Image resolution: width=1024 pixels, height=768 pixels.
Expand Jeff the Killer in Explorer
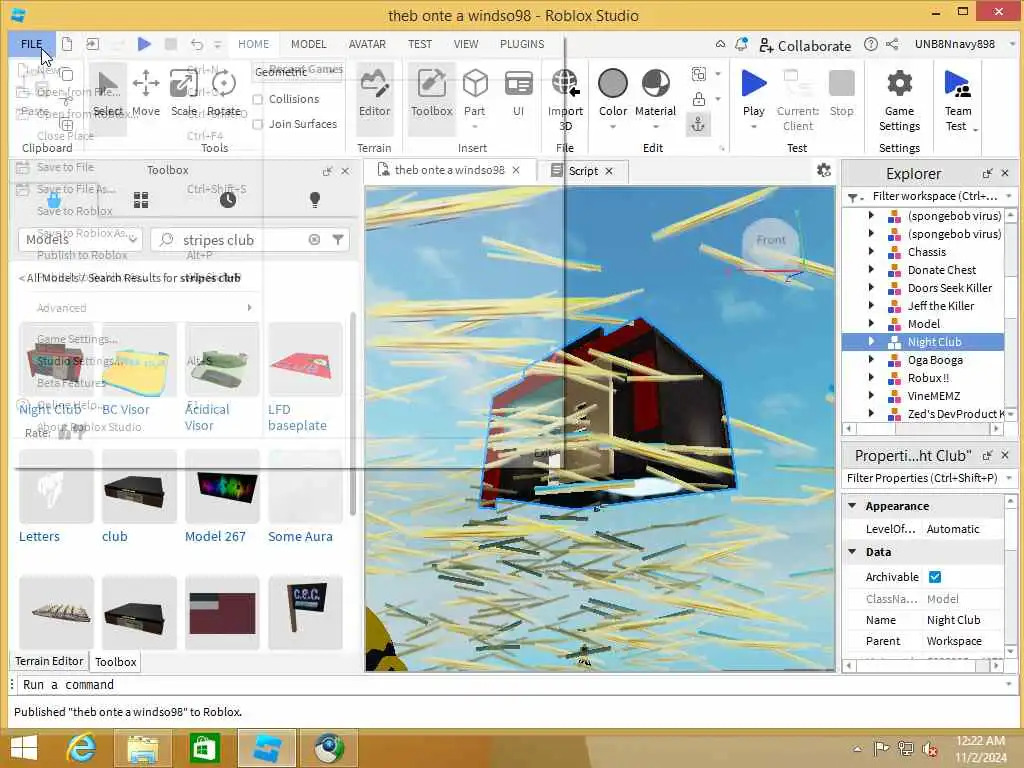coord(871,305)
